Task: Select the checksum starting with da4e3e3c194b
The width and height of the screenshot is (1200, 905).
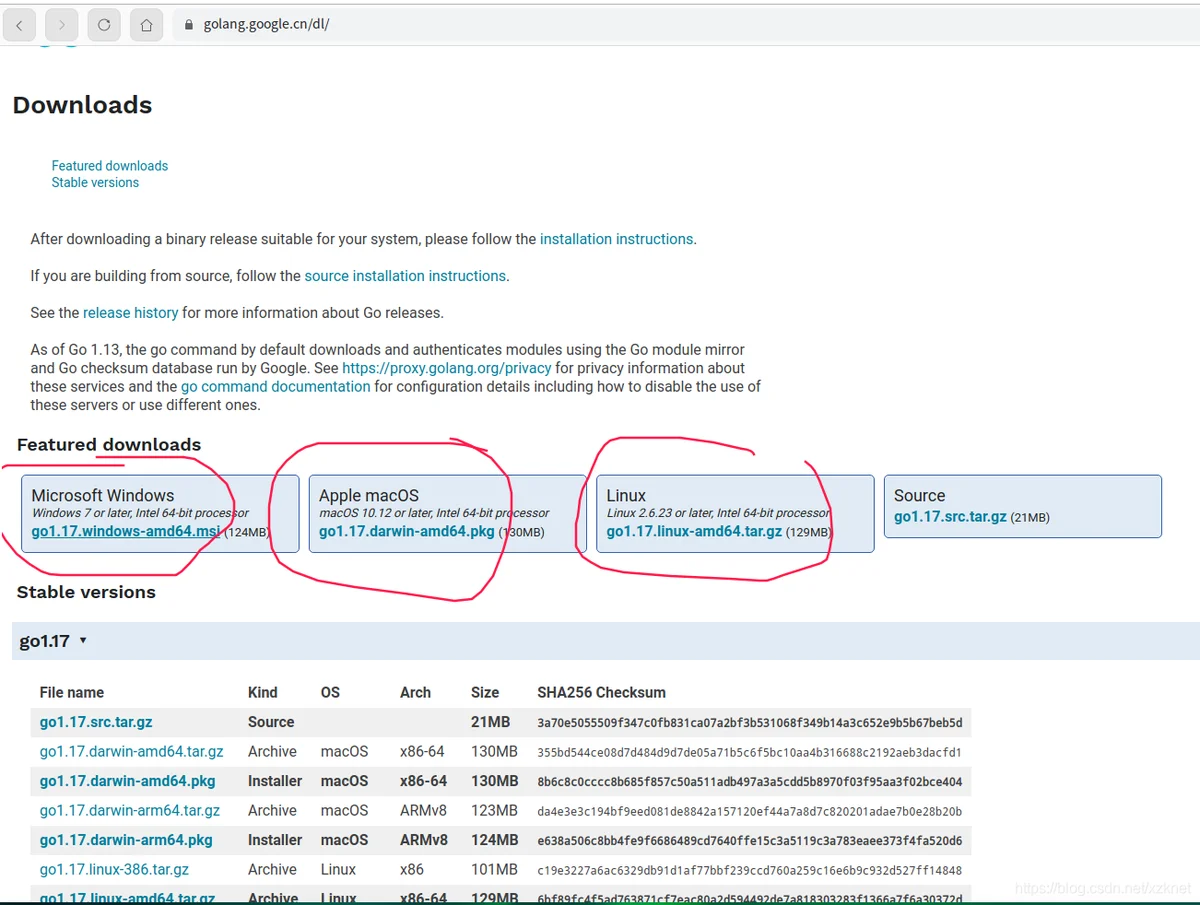Action: [x=750, y=811]
